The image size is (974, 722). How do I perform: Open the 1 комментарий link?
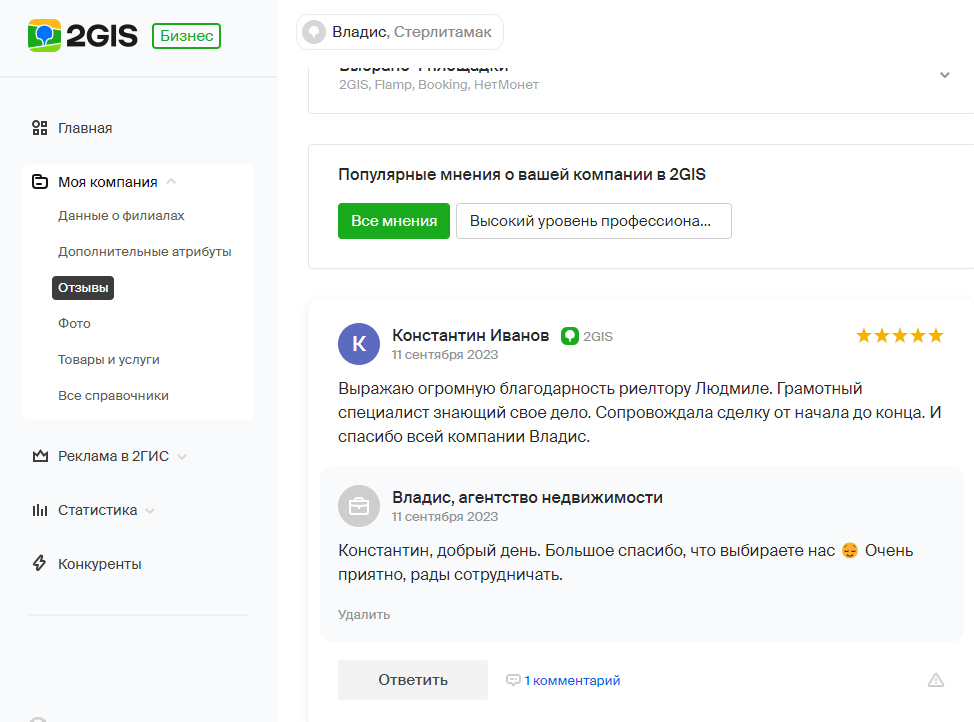[x=571, y=680]
